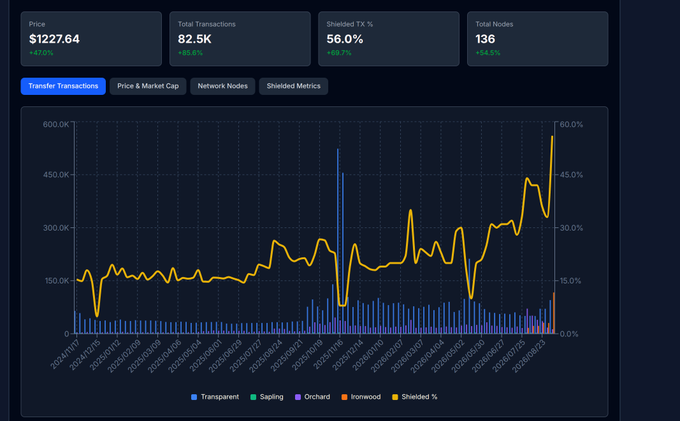
Task: Click the Shielded TX % value 56.0%
Action: tap(345, 39)
